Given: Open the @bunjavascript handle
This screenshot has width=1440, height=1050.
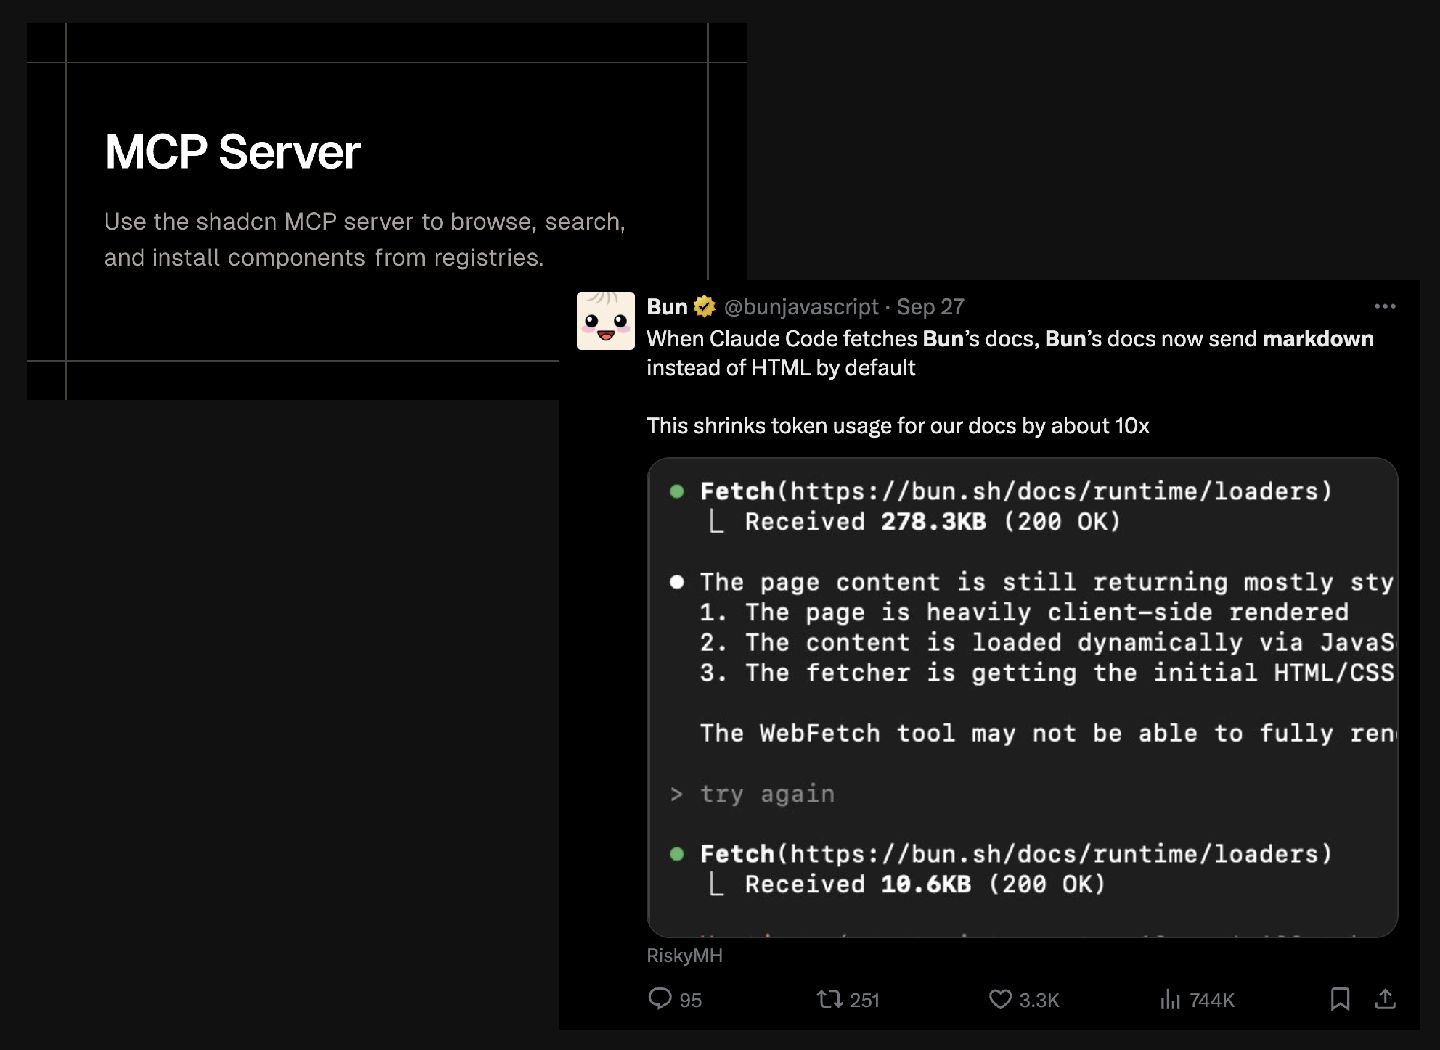Looking at the screenshot, I should point(801,306).
